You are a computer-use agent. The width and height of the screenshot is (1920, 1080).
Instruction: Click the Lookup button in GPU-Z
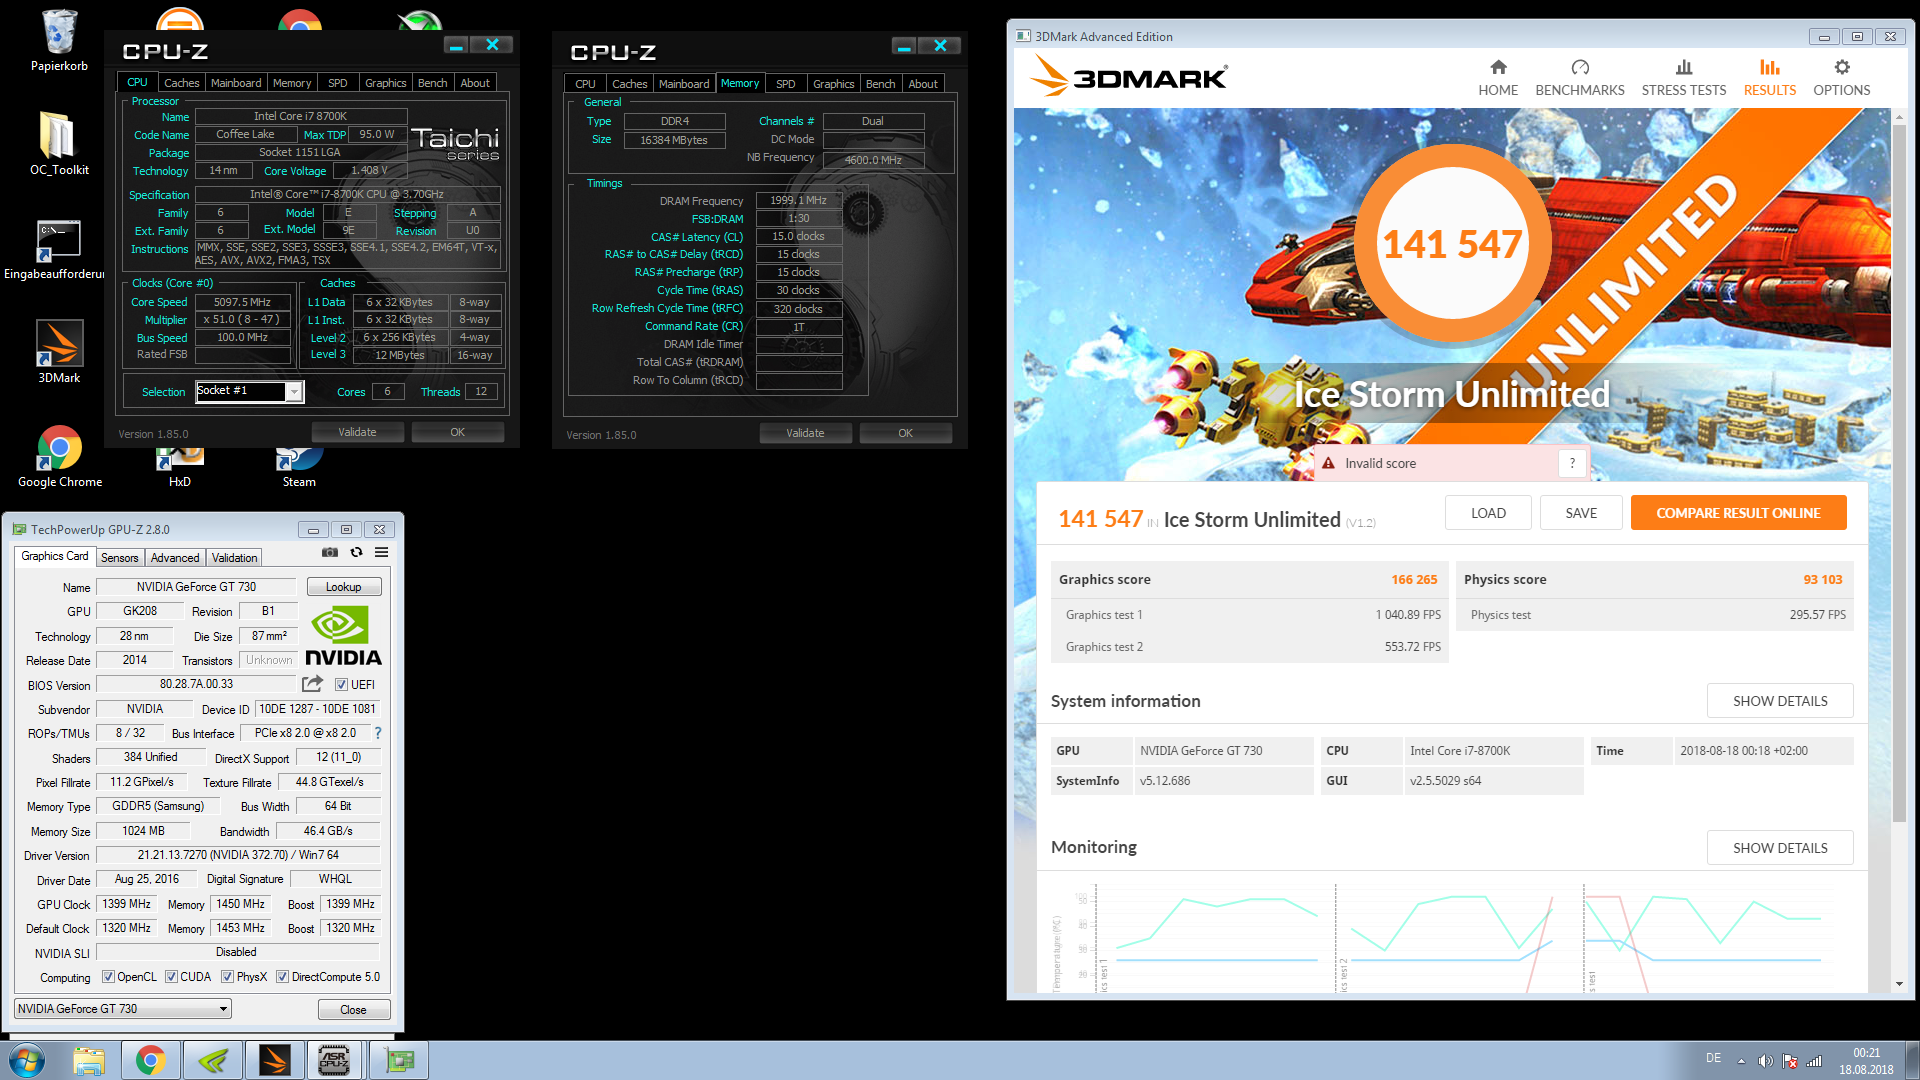click(x=343, y=587)
